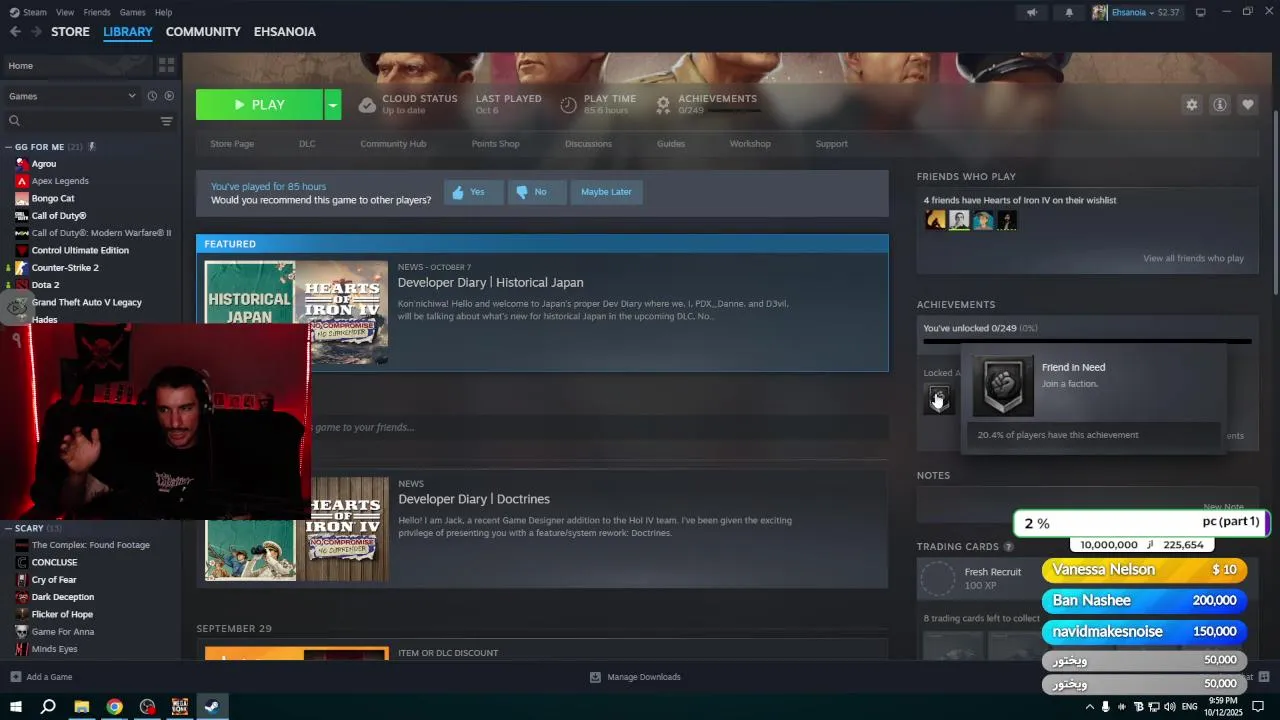Choose No thumbs down recommendation
The width and height of the screenshot is (1280, 720).
[x=537, y=192]
